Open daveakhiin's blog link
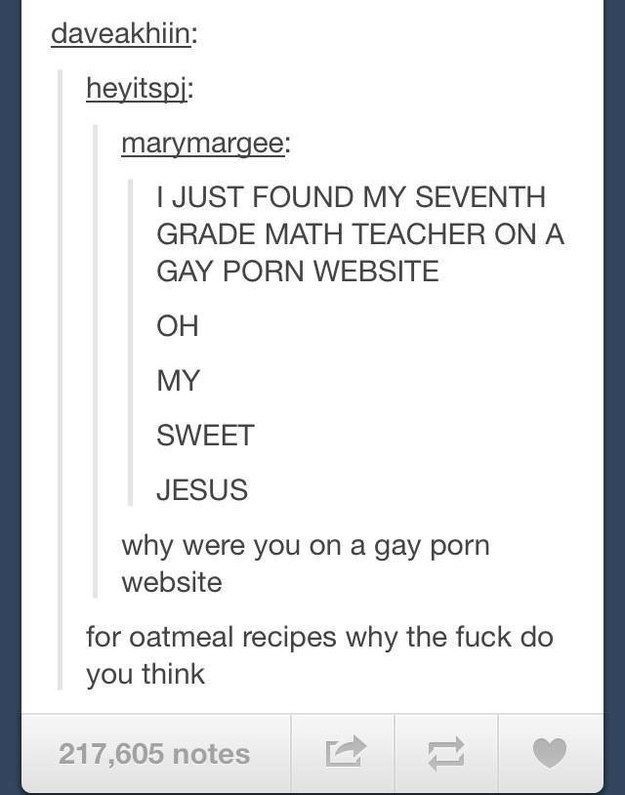 (x=122, y=34)
